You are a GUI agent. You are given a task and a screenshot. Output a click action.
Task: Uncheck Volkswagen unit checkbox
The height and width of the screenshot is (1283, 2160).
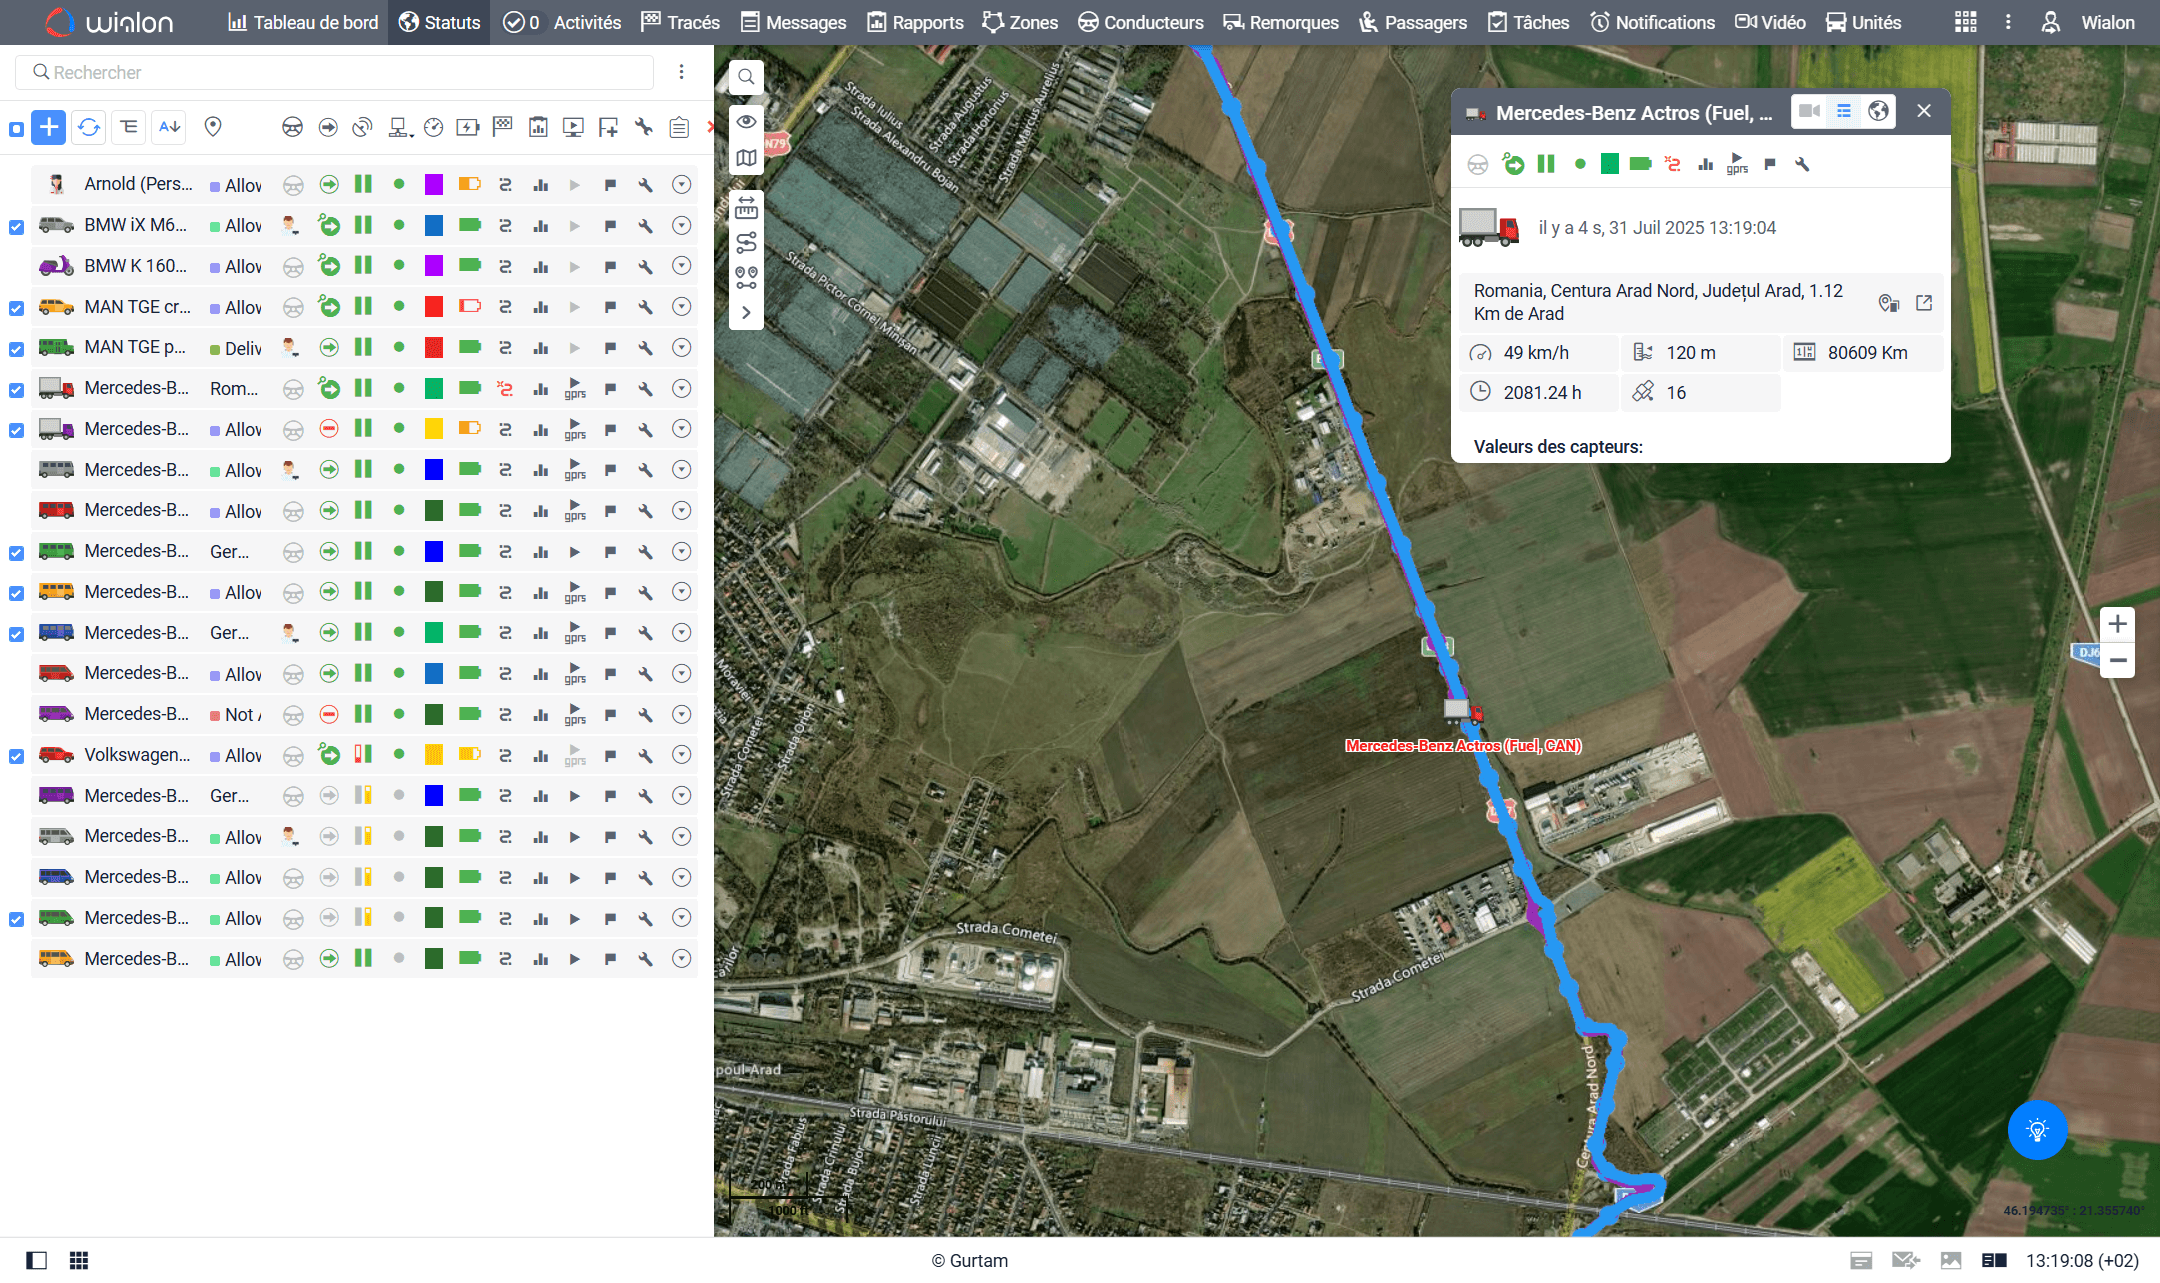[16, 756]
